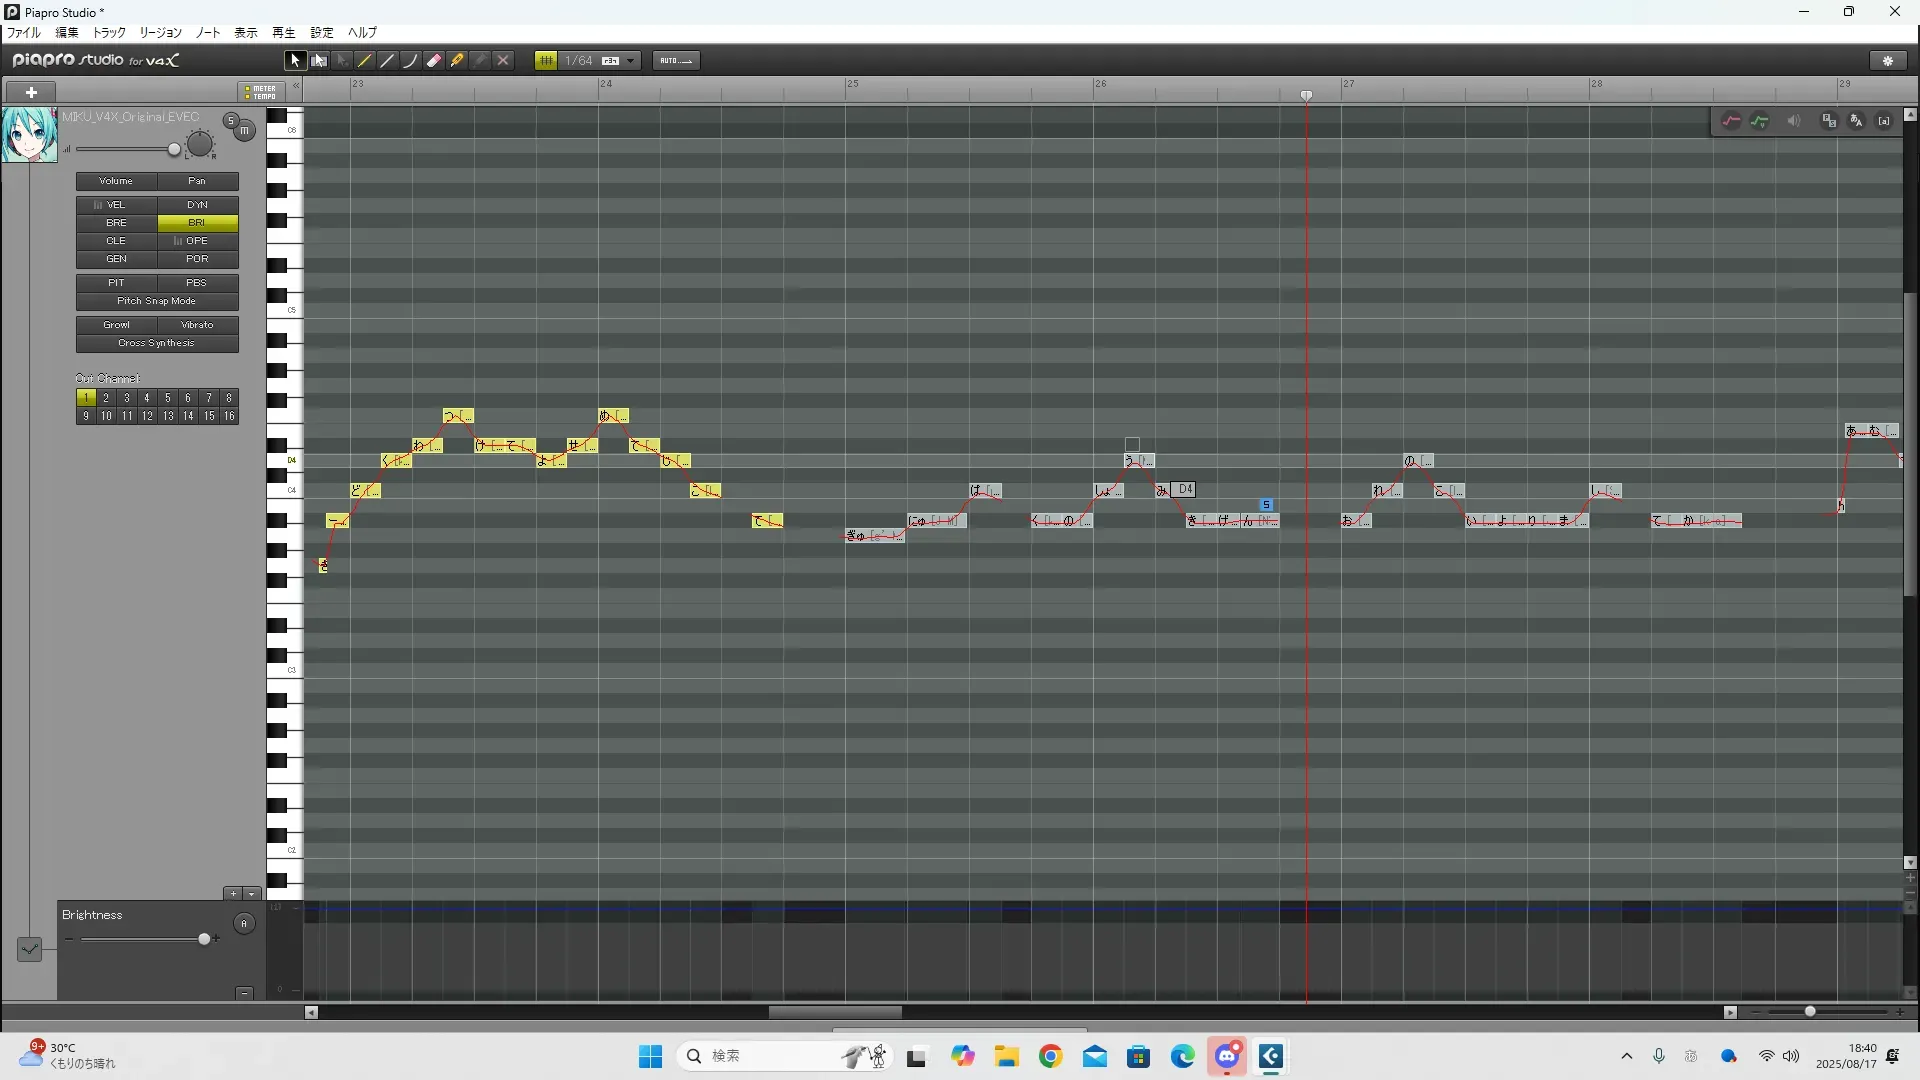The height and width of the screenshot is (1080, 1920).
Task: Toggle the METER TEMPO display button
Action: [261, 92]
